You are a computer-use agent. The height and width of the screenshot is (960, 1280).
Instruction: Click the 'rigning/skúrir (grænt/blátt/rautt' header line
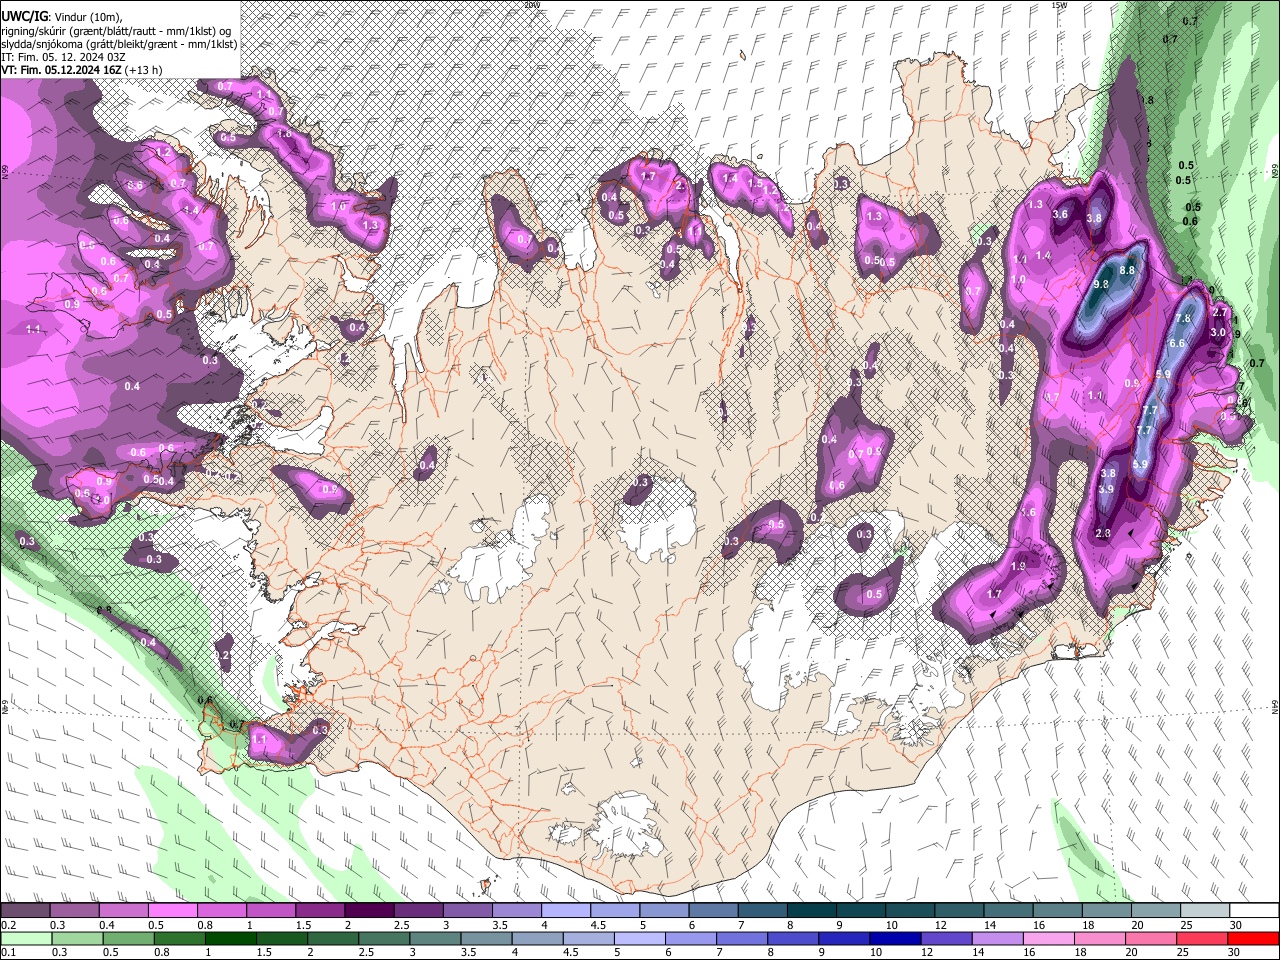point(118,31)
